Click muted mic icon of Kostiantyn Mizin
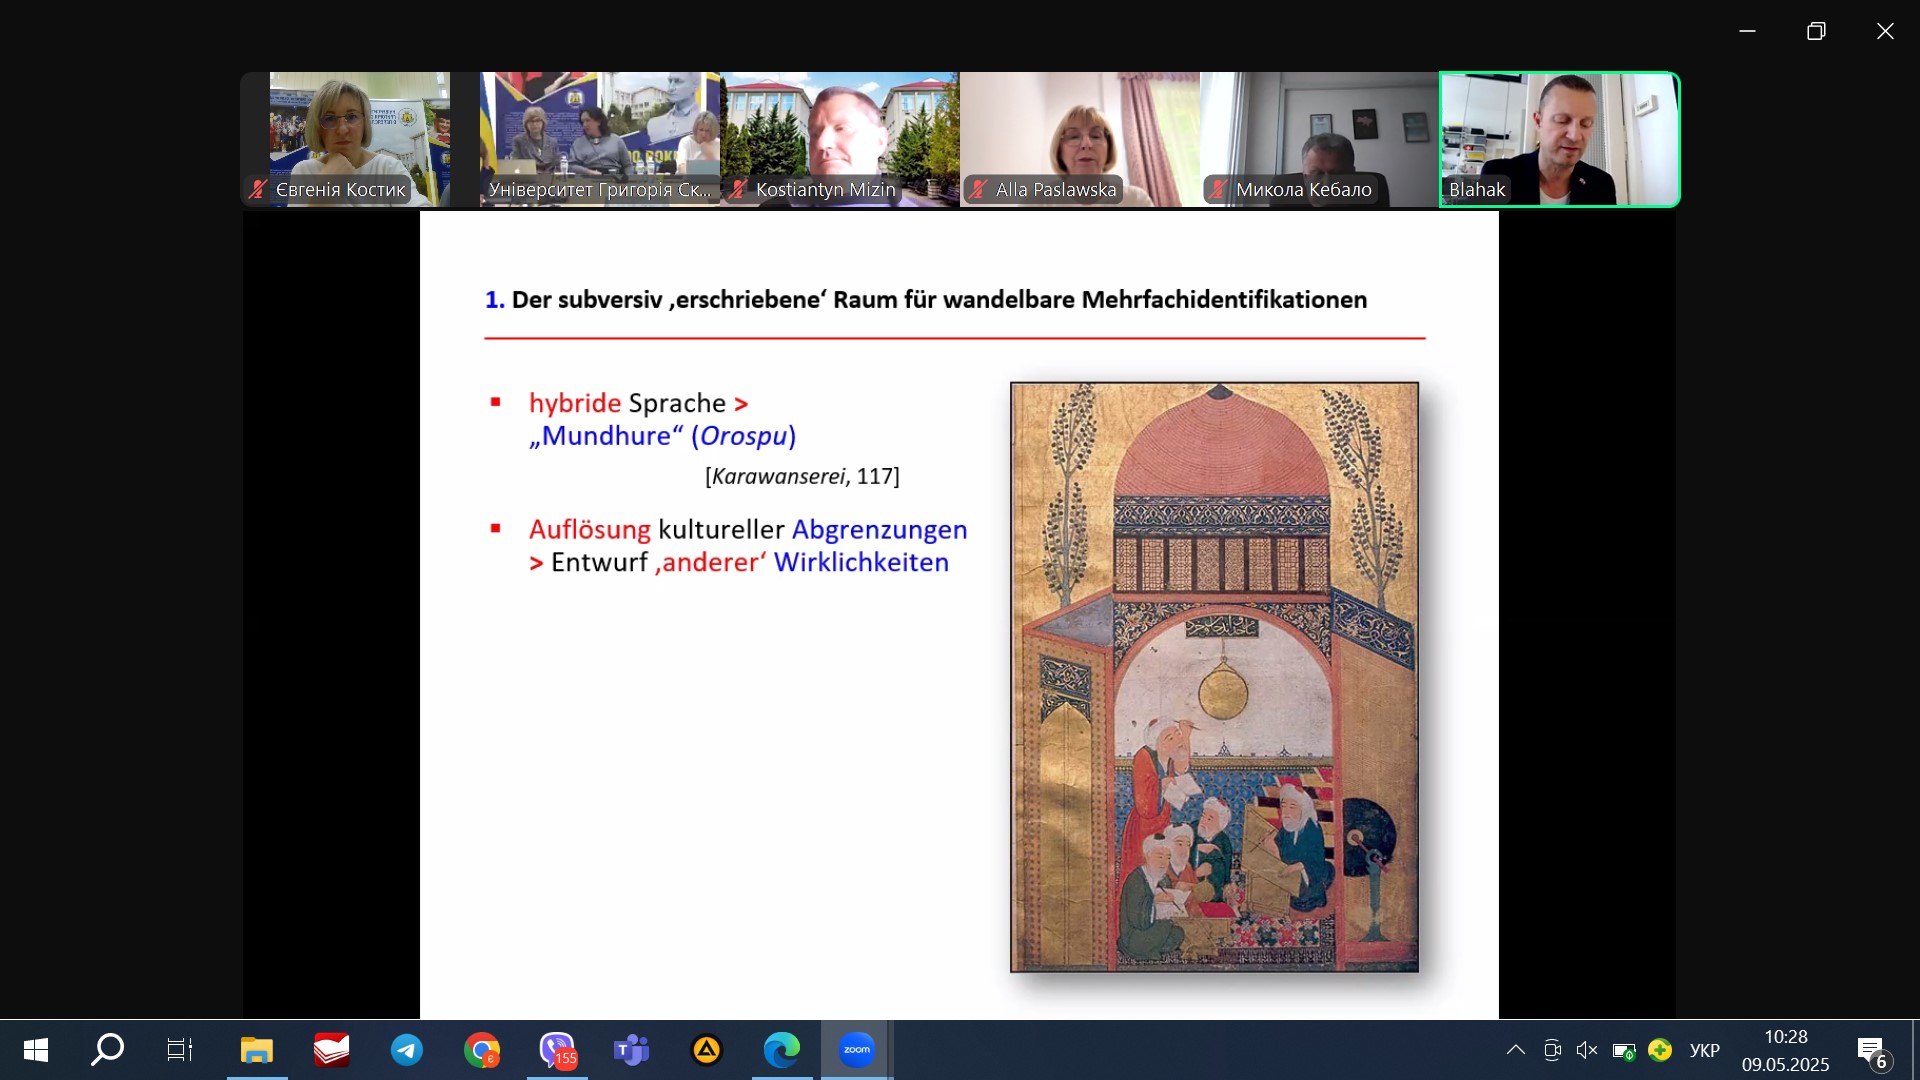This screenshot has height=1080, width=1920. (x=738, y=189)
